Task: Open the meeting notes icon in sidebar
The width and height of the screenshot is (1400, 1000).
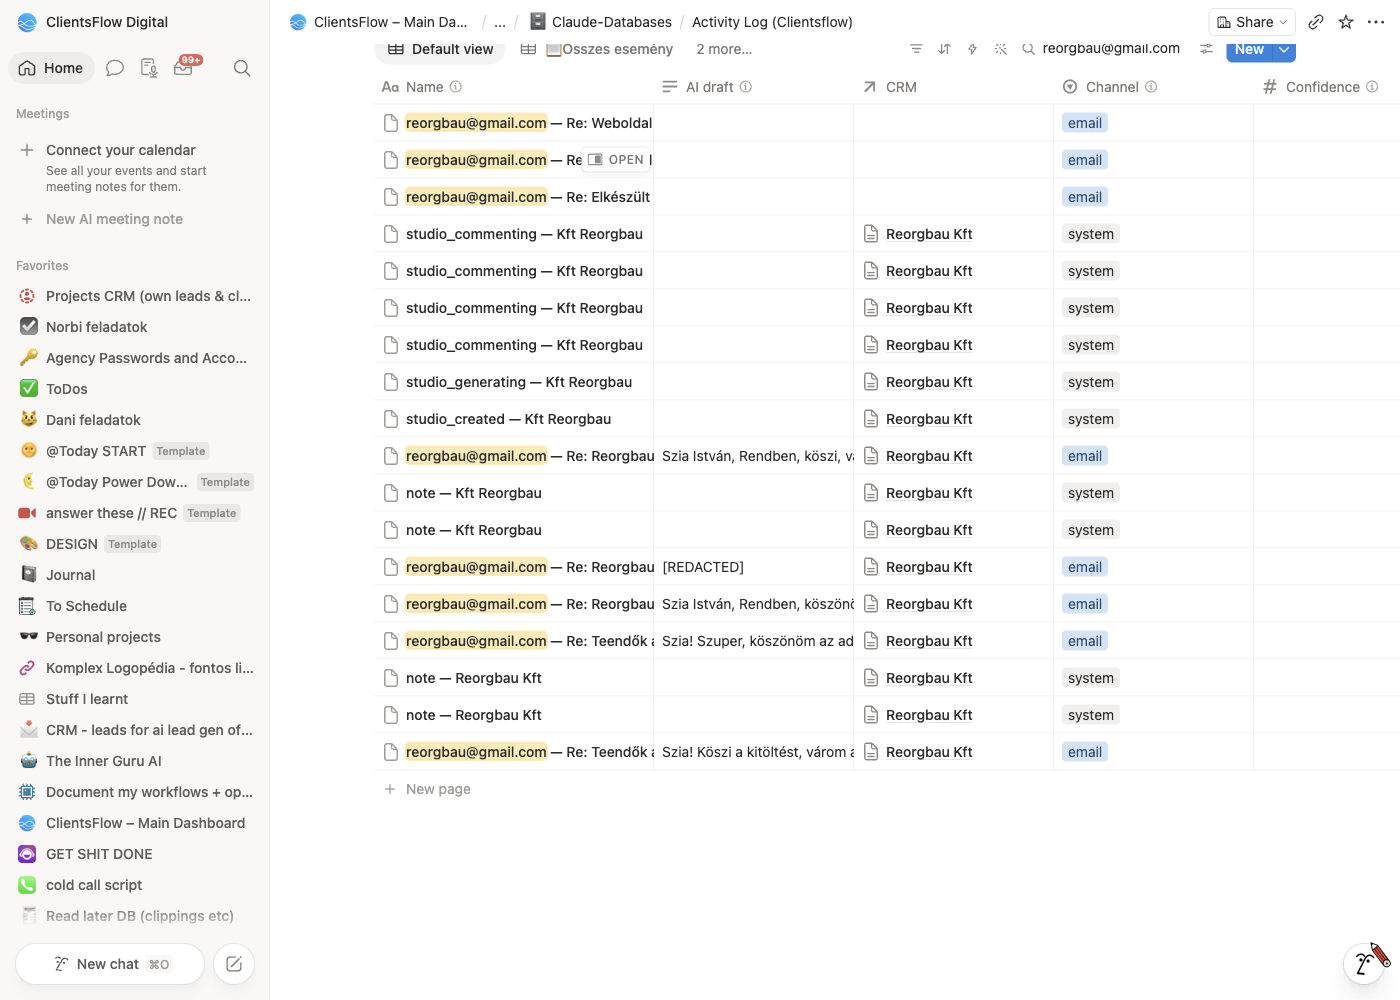Action: [149, 68]
